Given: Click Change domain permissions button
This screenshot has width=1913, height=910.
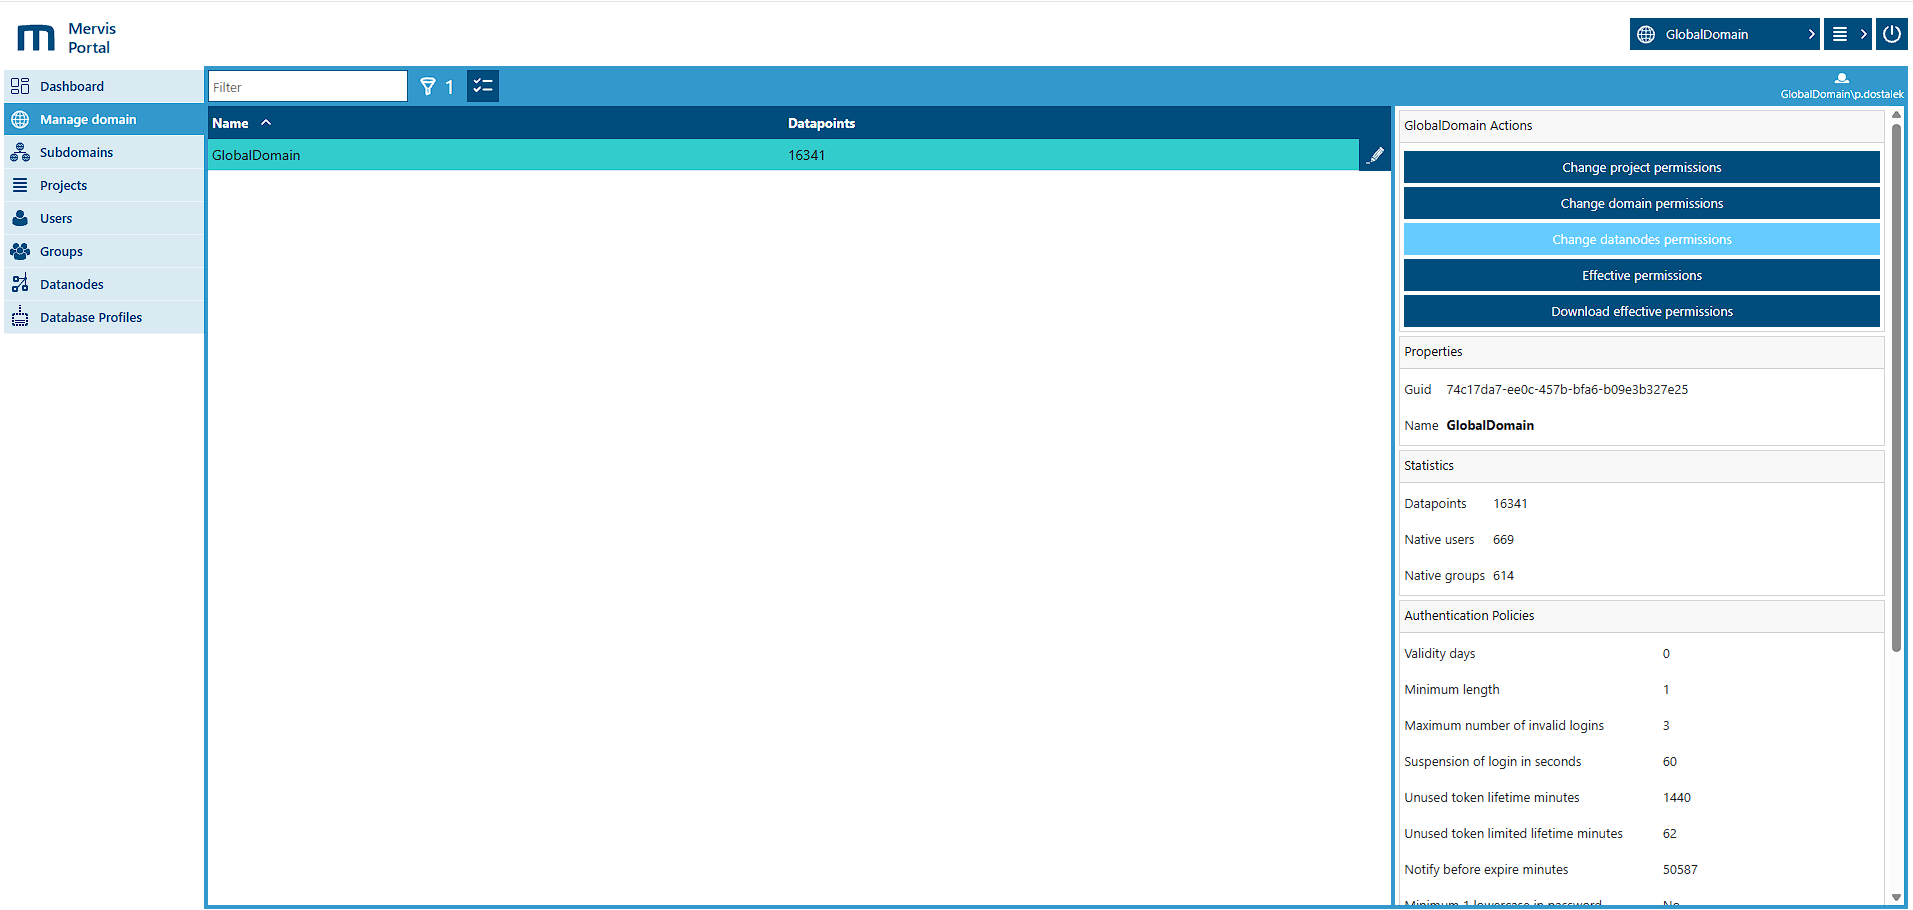Looking at the screenshot, I should pyautogui.click(x=1641, y=203).
